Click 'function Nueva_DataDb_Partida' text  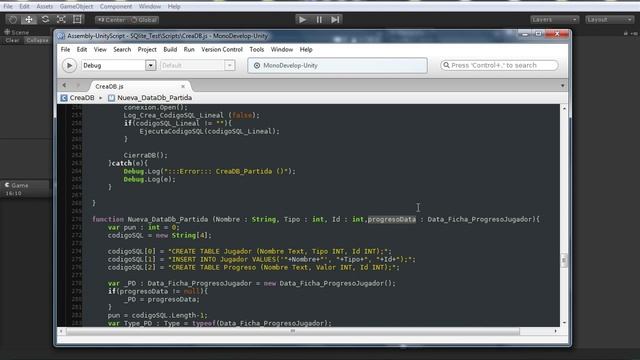150,220
